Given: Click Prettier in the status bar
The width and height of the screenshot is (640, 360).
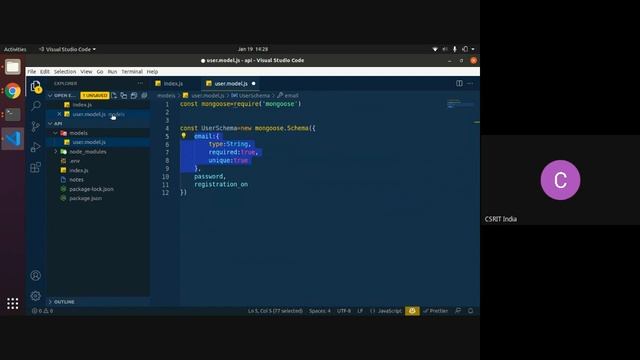Looking at the screenshot, I should click(436, 311).
